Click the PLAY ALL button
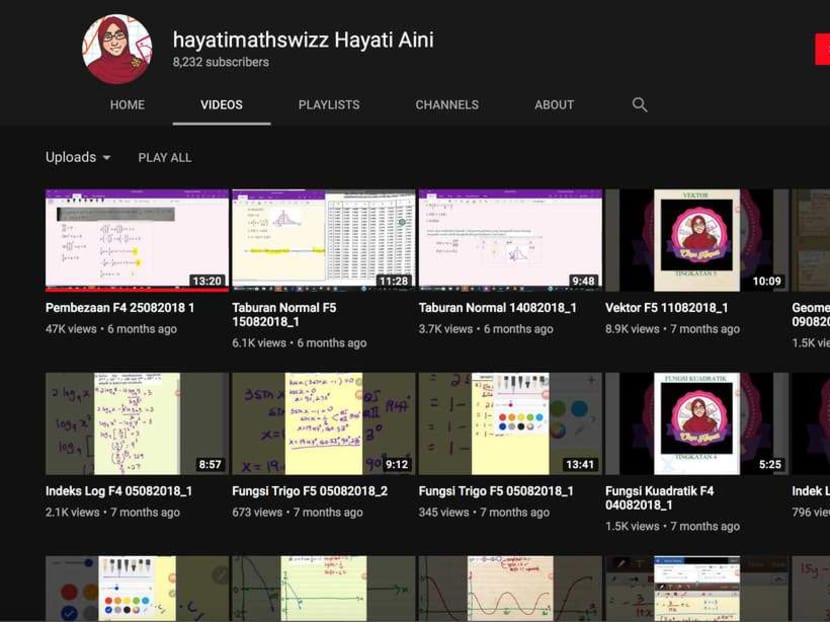830x622 pixels. tap(164, 157)
